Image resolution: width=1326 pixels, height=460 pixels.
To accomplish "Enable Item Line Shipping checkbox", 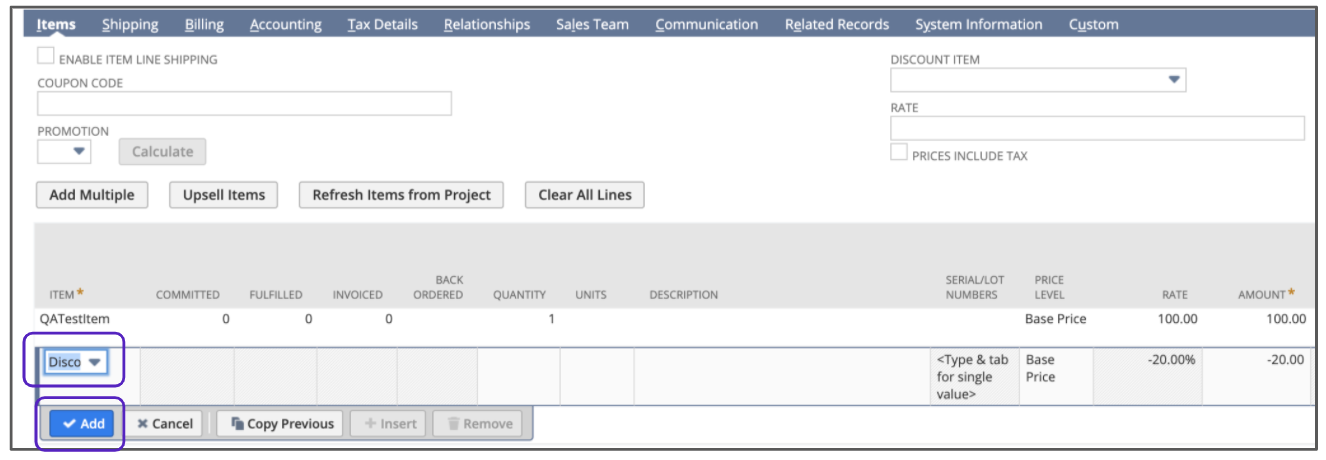I will tap(46, 58).
